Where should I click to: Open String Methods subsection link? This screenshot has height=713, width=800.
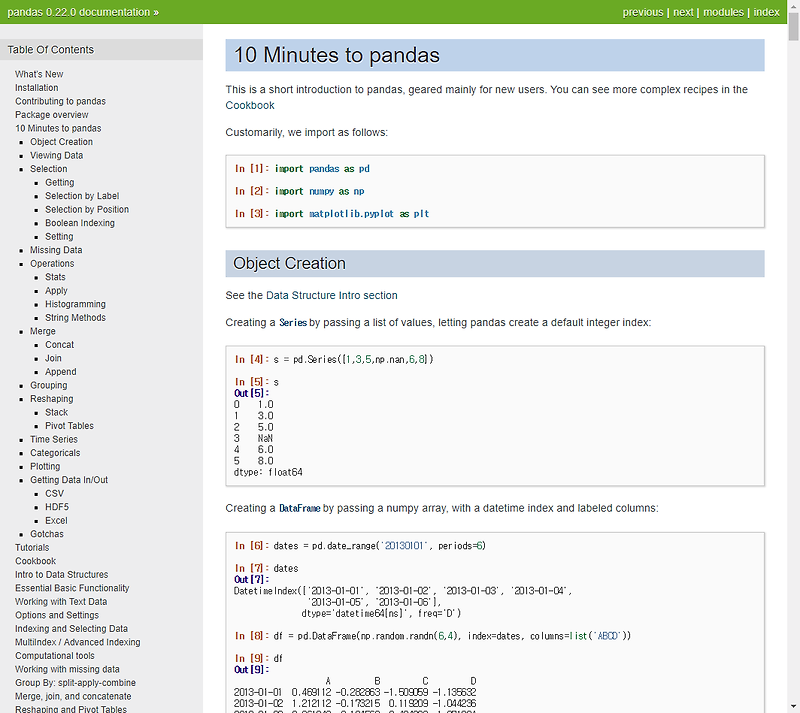click(75, 318)
